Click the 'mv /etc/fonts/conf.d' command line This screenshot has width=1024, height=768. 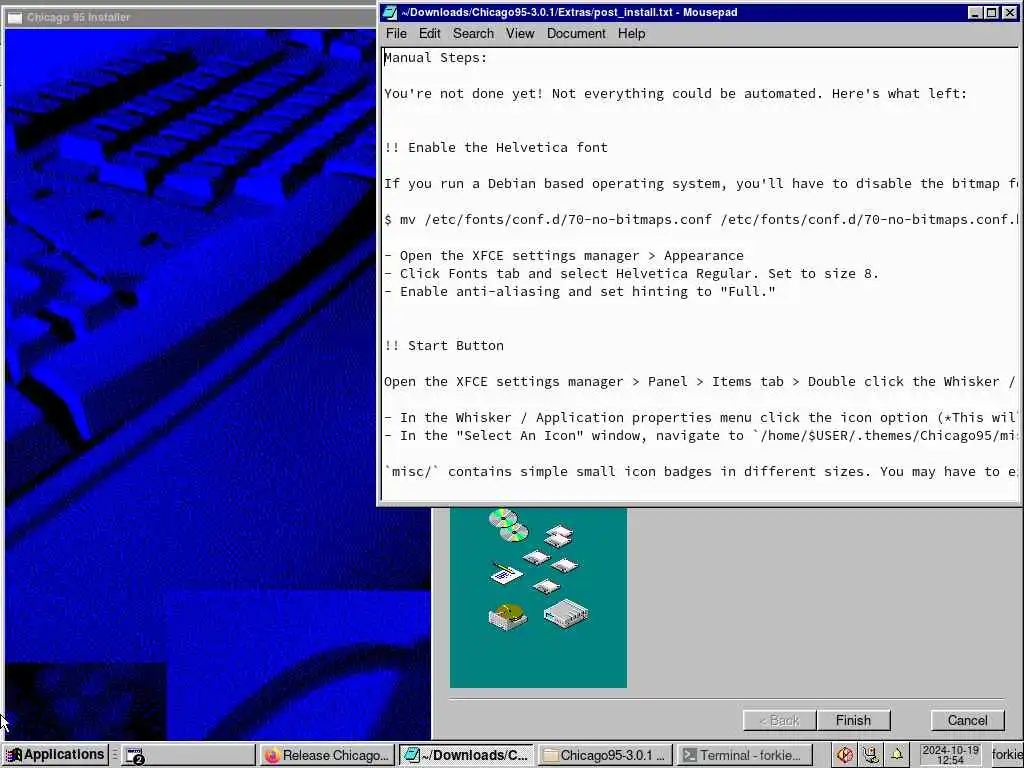click(x=701, y=219)
